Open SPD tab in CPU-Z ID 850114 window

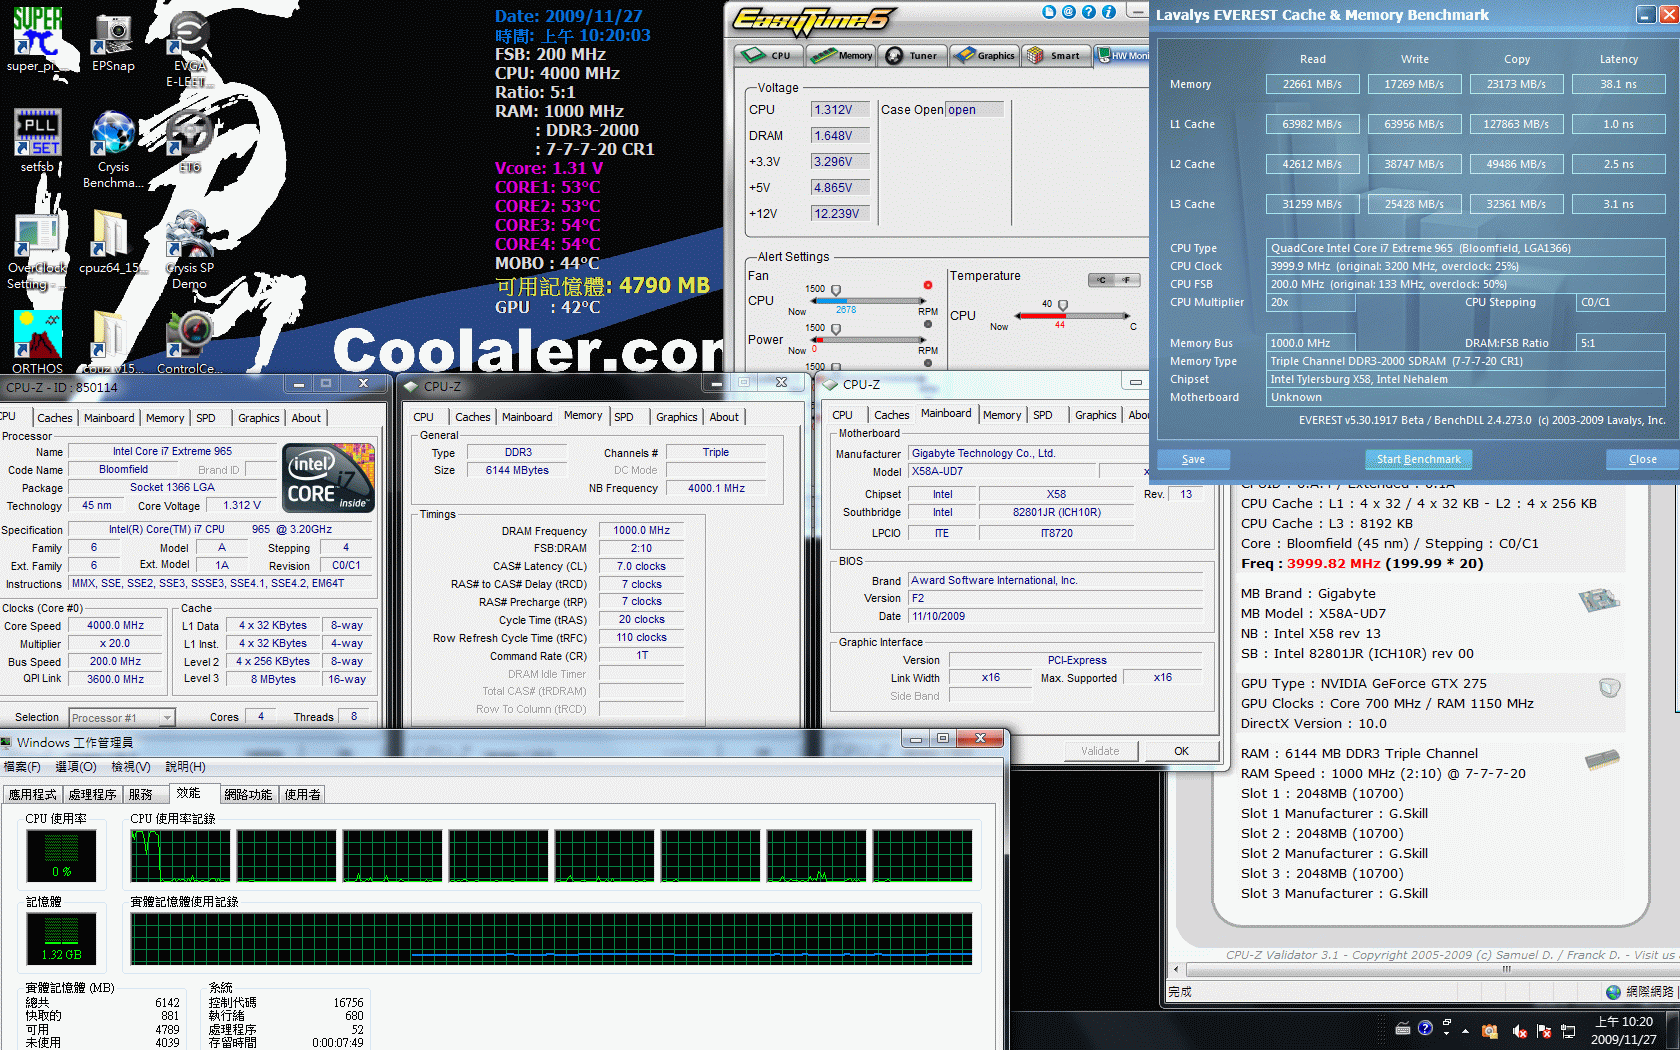206,418
